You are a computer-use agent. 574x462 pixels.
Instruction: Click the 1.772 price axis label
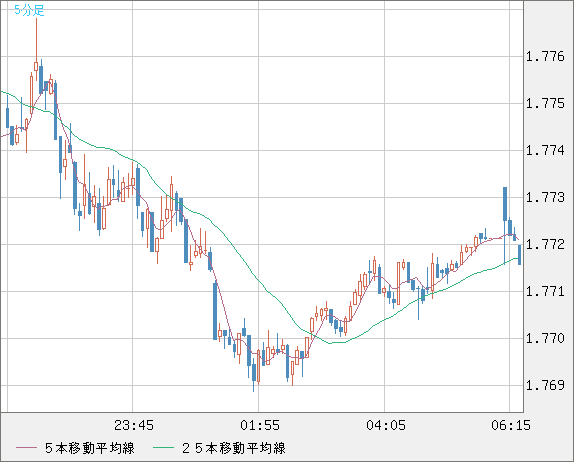545,245
